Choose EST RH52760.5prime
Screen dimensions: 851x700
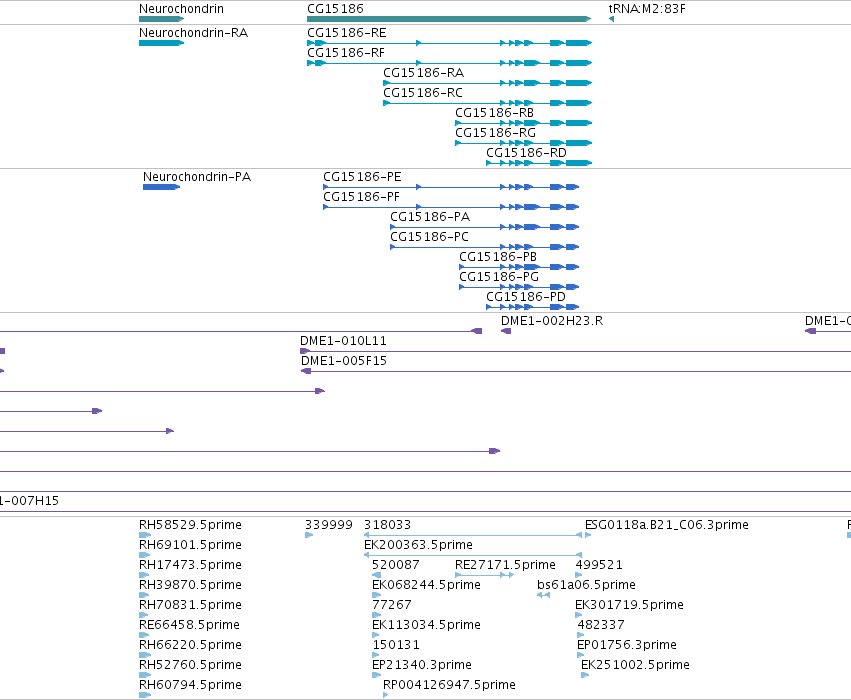[x=190, y=665]
